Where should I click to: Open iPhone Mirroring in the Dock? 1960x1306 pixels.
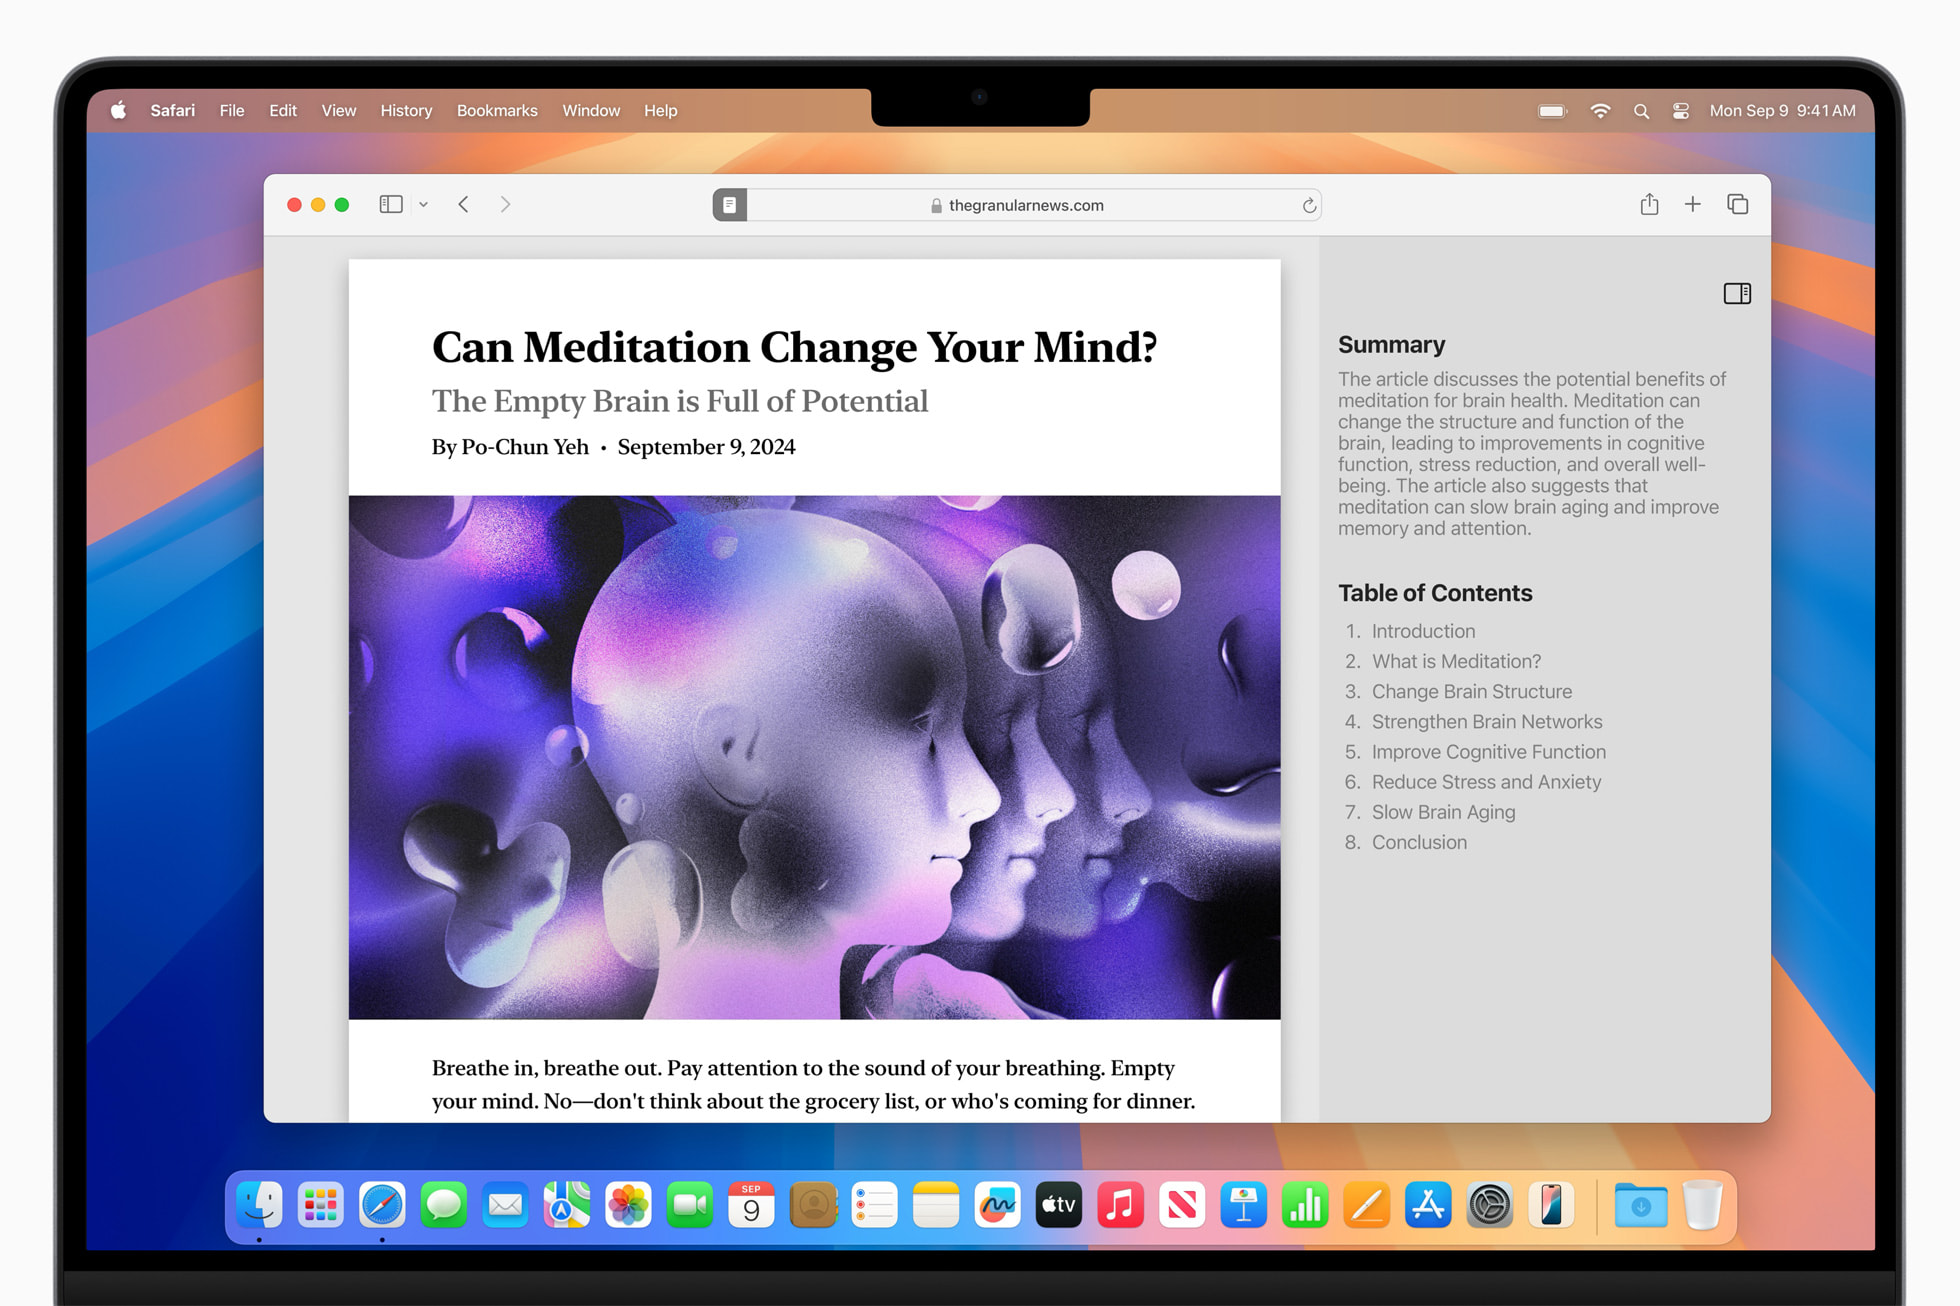(1551, 1205)
